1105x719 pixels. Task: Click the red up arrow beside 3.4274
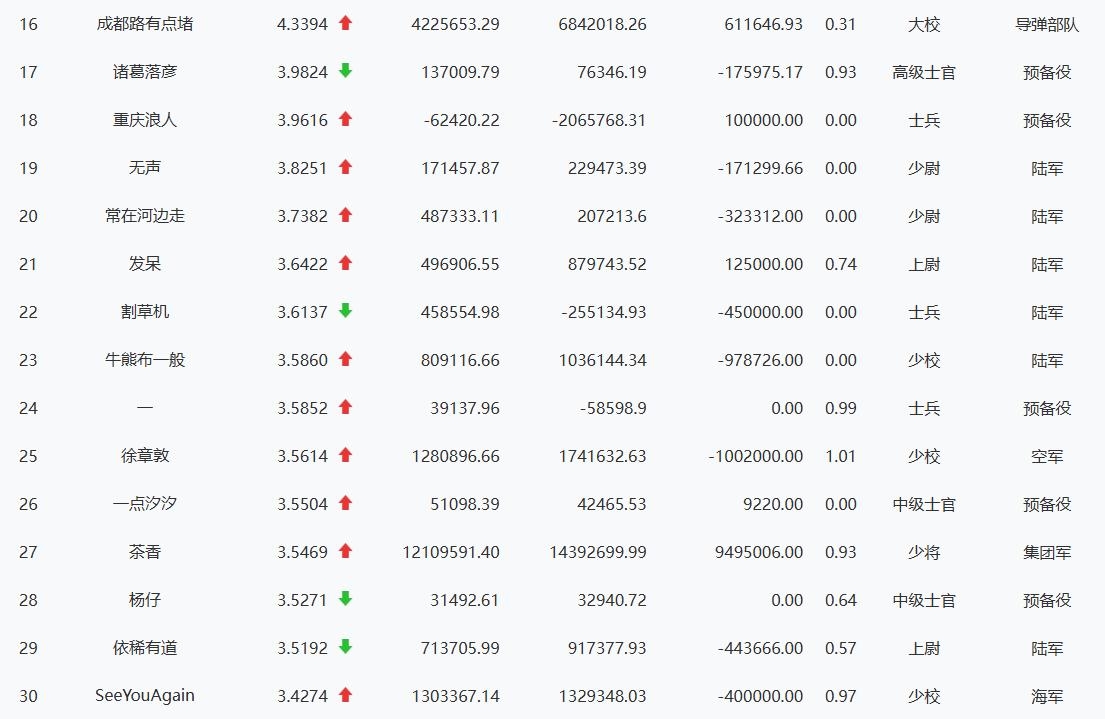tap(345, 695)
